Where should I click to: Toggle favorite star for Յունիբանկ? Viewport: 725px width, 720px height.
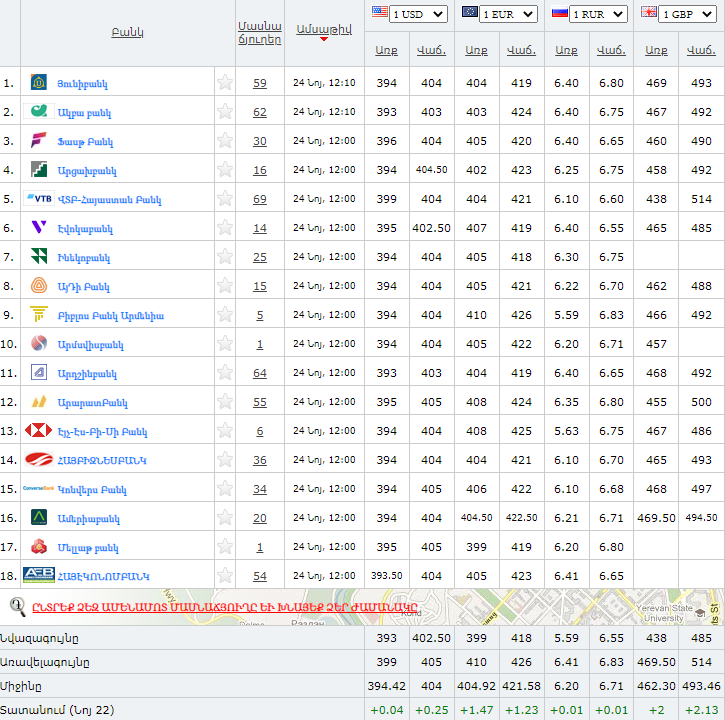tap(225, 82)
